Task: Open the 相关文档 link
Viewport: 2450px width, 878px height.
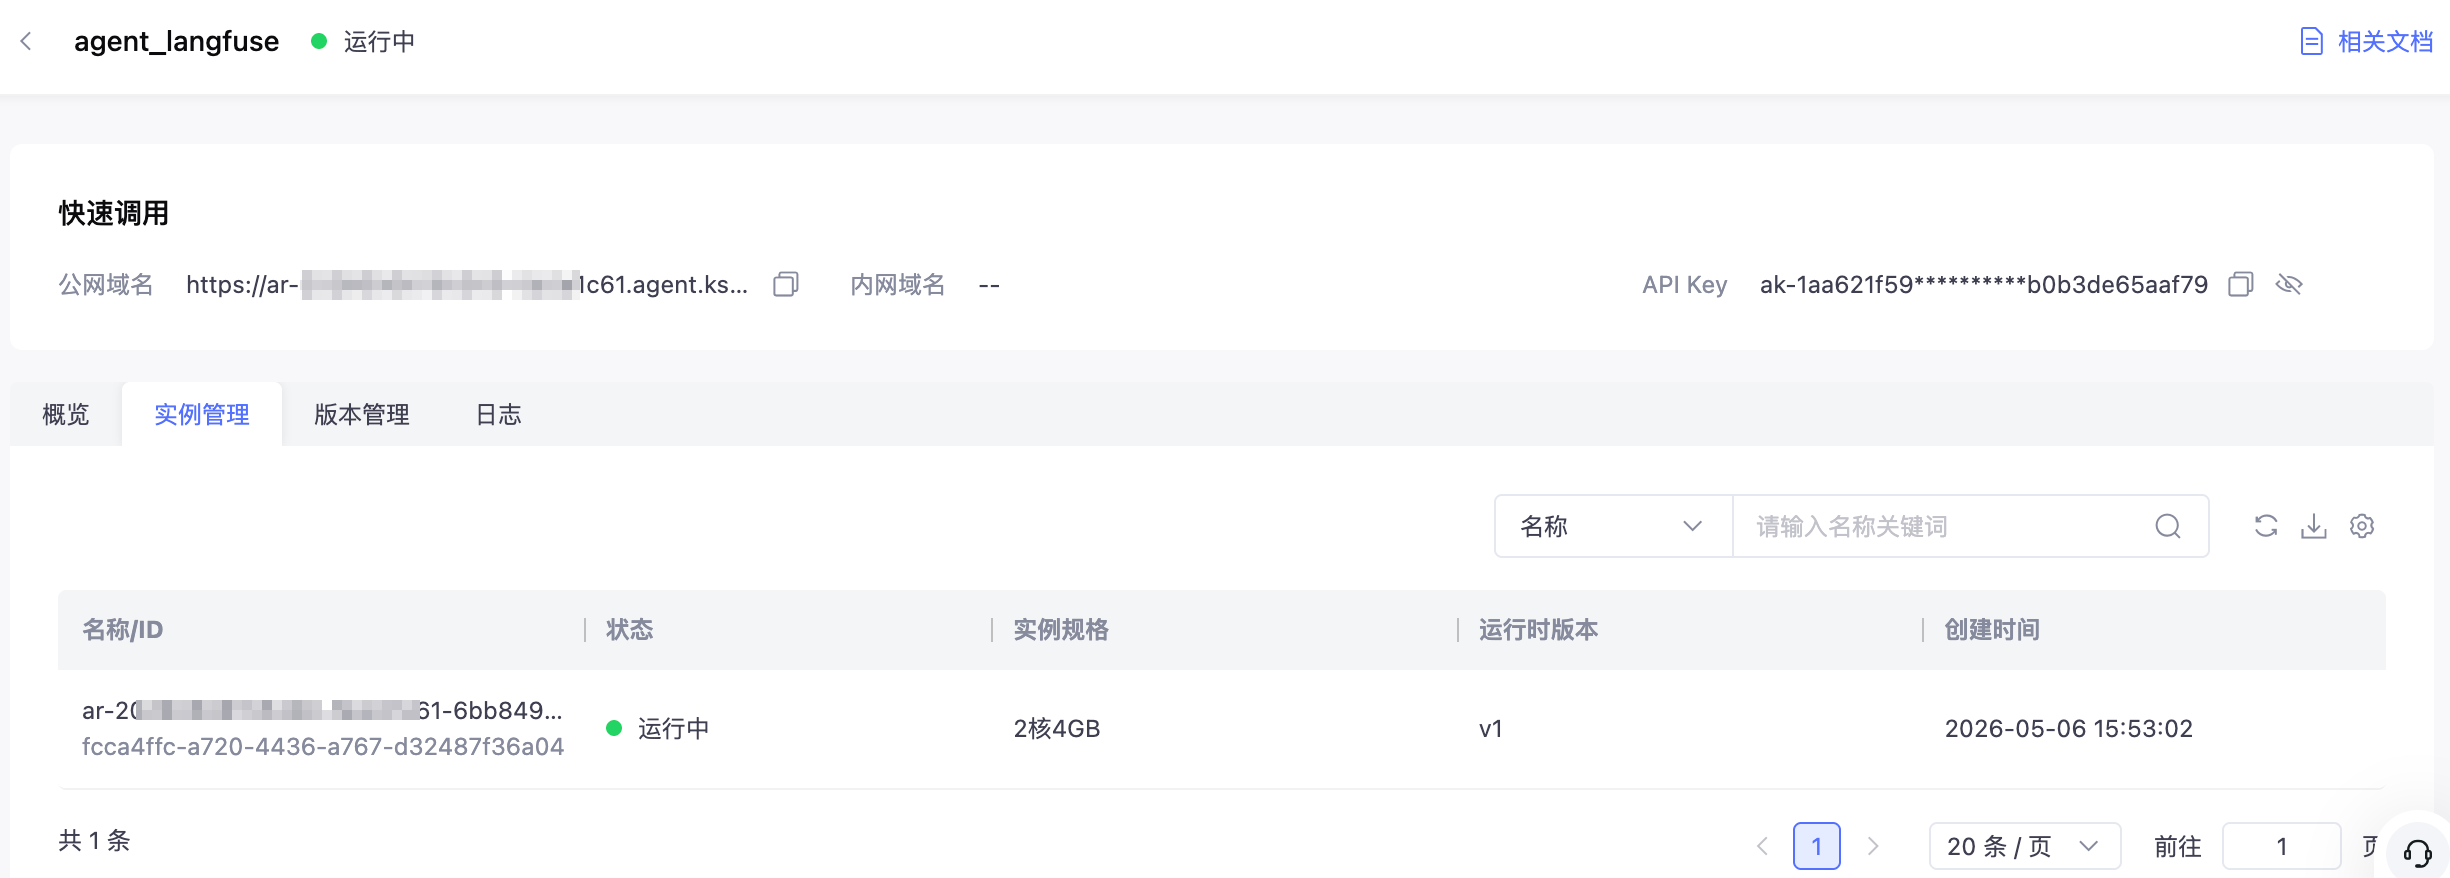Action: [x=2366, y=41]
